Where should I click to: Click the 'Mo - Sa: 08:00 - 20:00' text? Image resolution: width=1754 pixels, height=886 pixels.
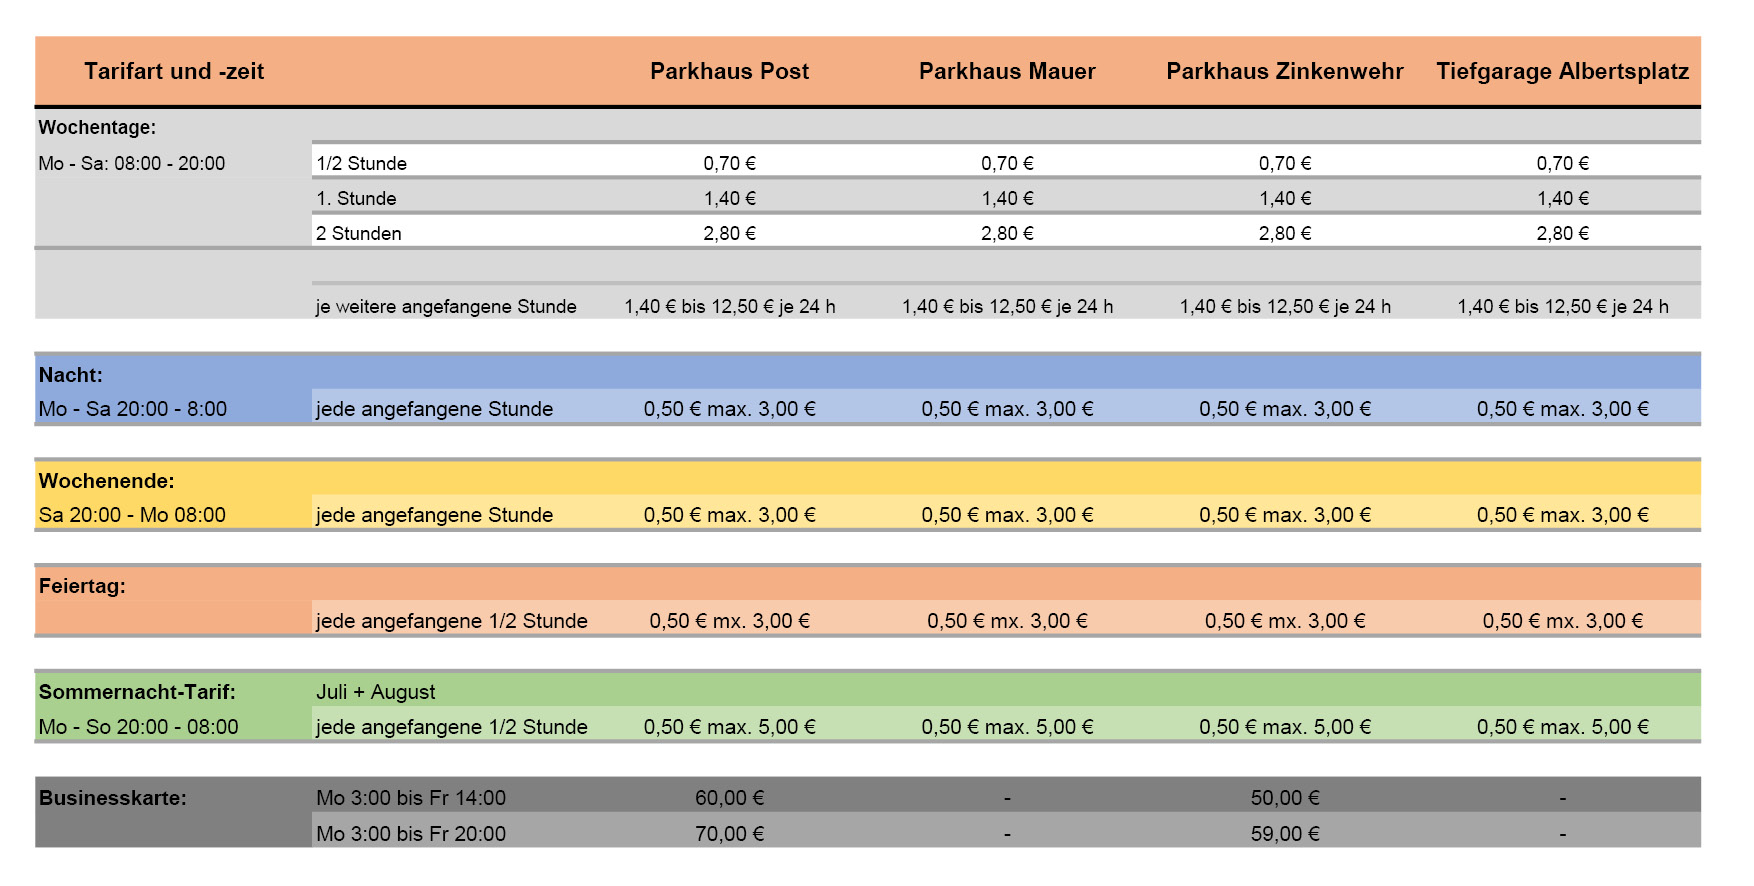click(x=132, y=163)
